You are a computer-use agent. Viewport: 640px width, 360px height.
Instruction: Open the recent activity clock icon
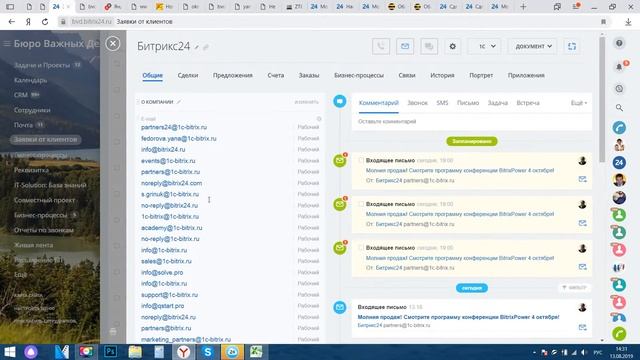click(619, 89)
